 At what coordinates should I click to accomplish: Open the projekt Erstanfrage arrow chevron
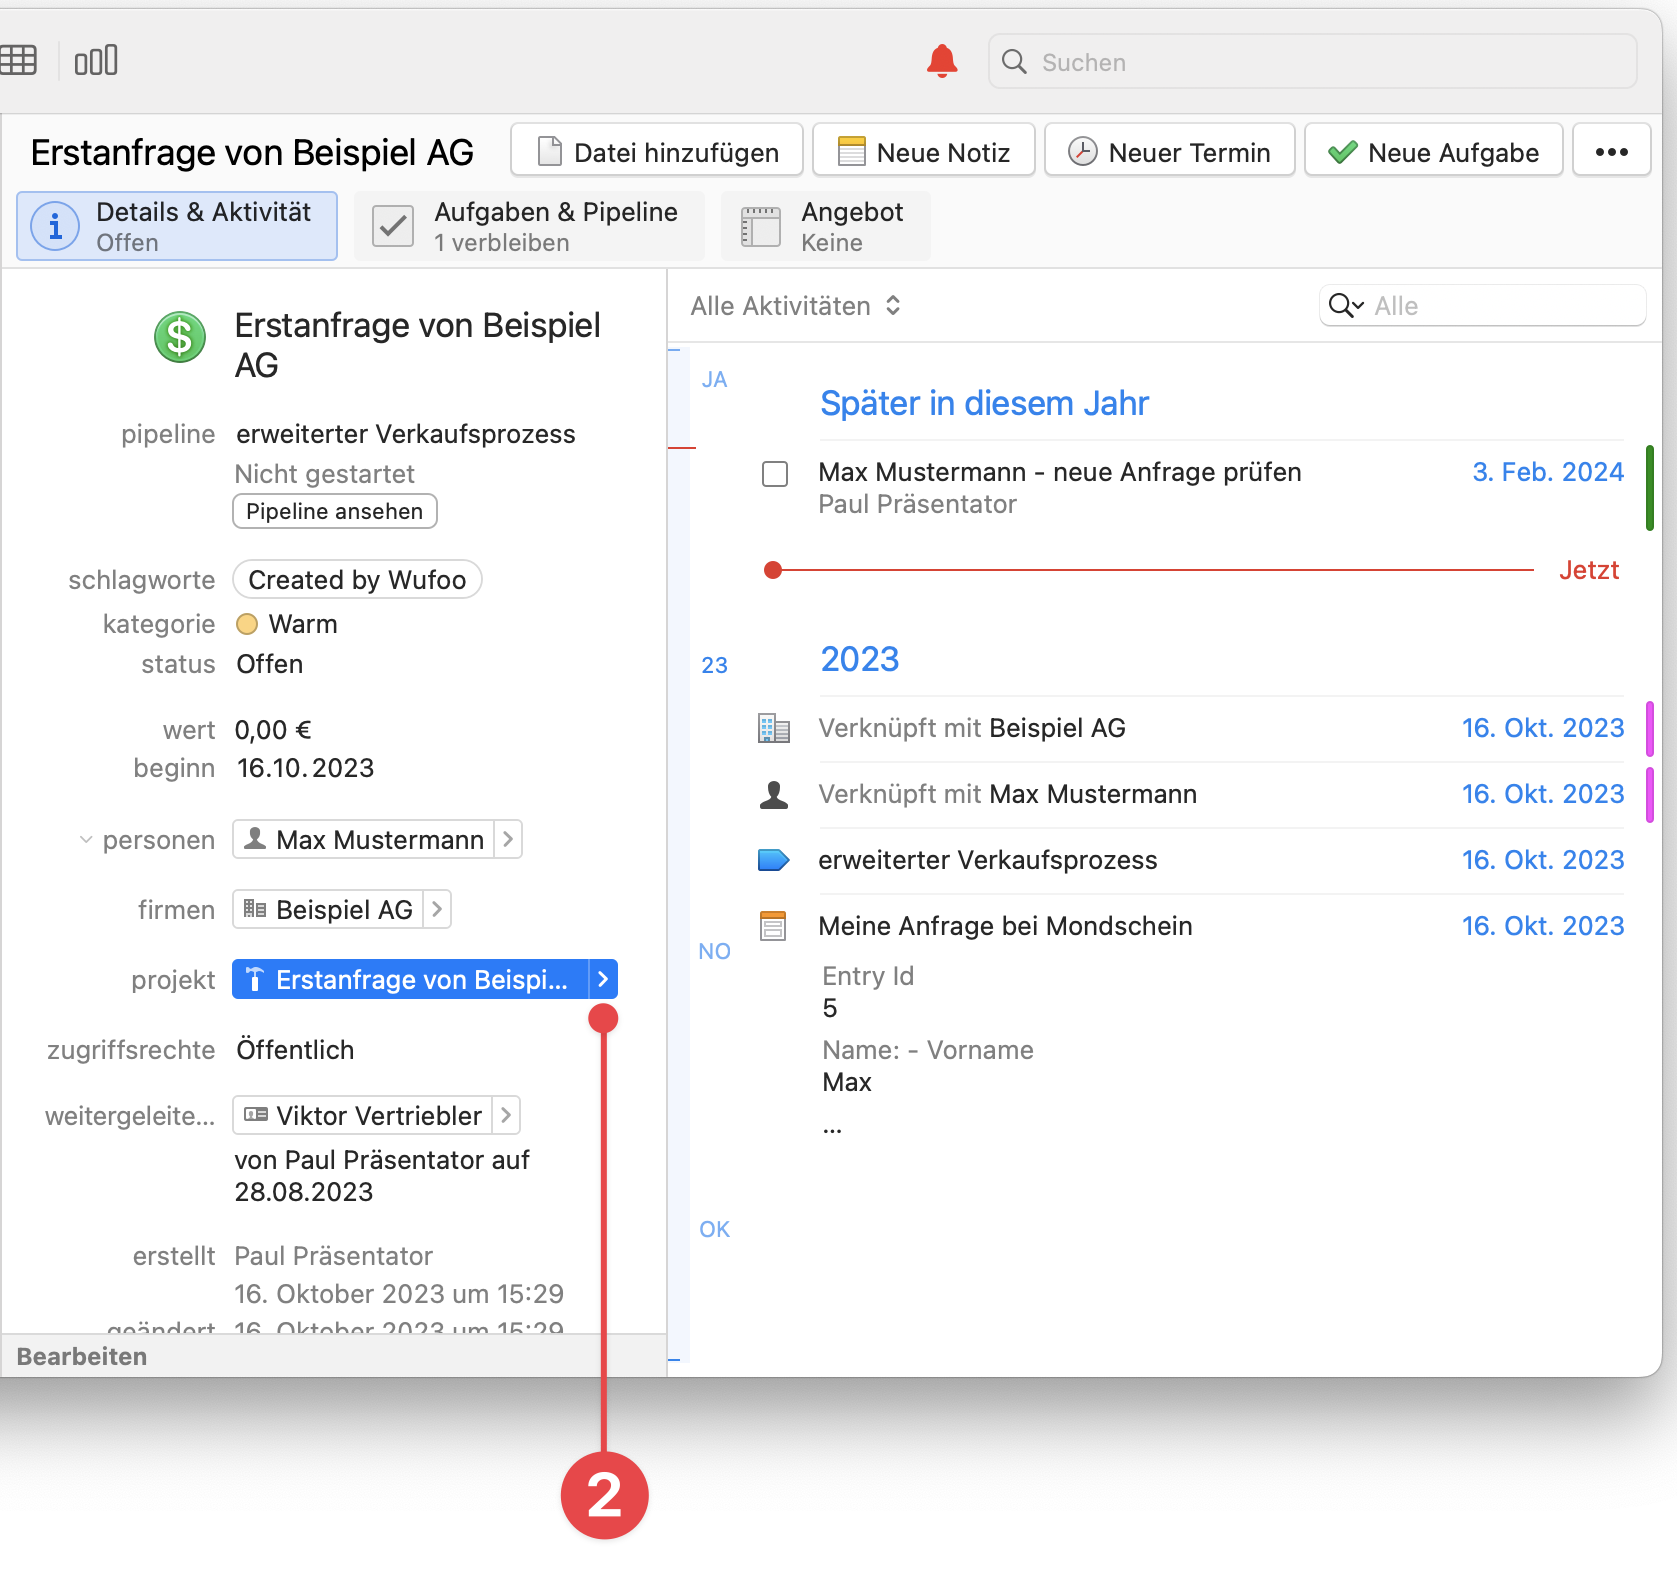point(603,980)
